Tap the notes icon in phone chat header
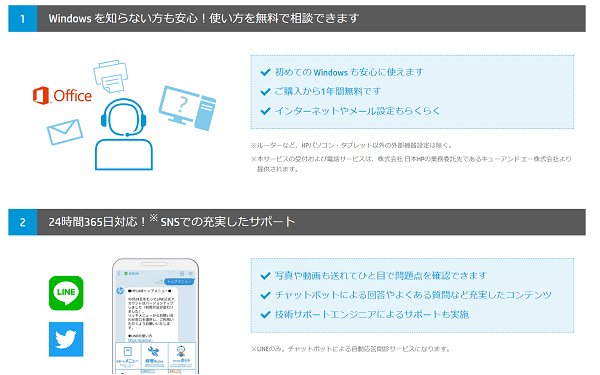600x375 pixels. (x=182, y=274)
